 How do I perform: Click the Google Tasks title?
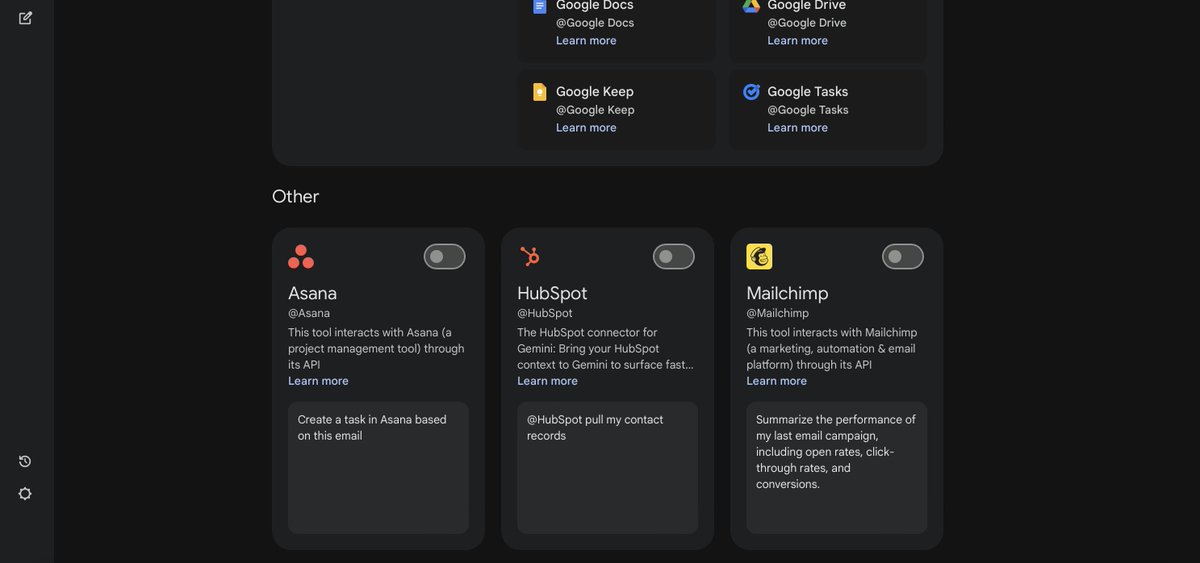(x=808, y=92)
